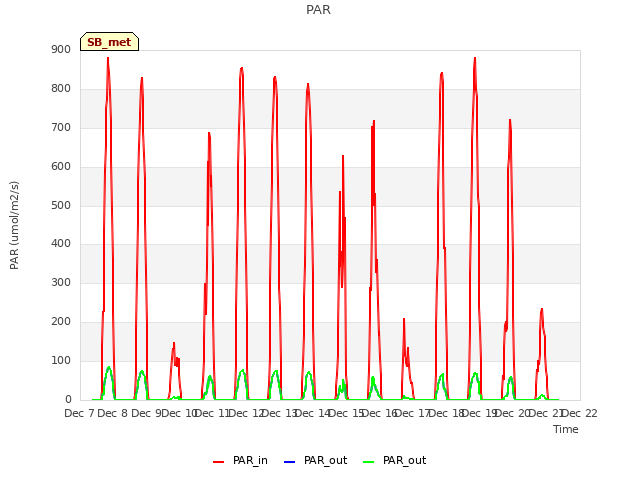Viewport: 640px width, 480px height.
Task: Click the 400 y-axis tick label
Action: point(61,244)
